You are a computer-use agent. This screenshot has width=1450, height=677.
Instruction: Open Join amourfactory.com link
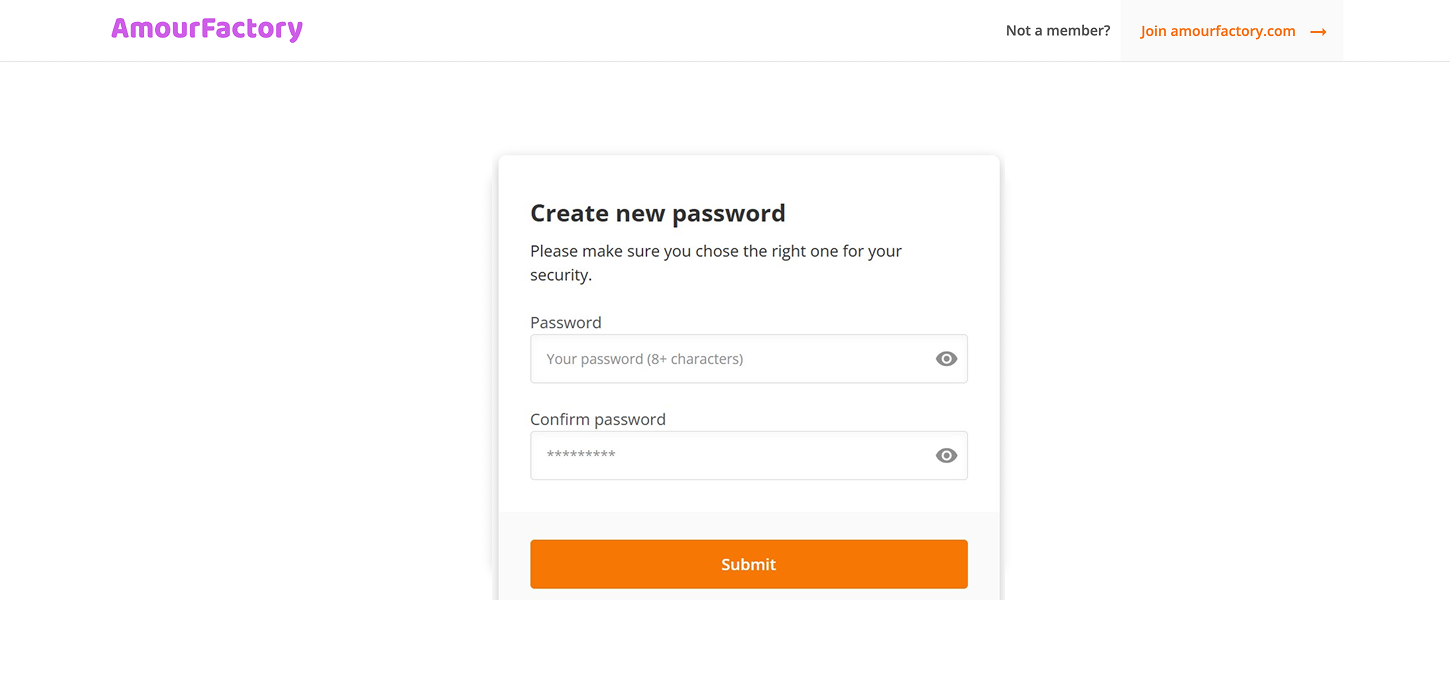[1217, 31]
